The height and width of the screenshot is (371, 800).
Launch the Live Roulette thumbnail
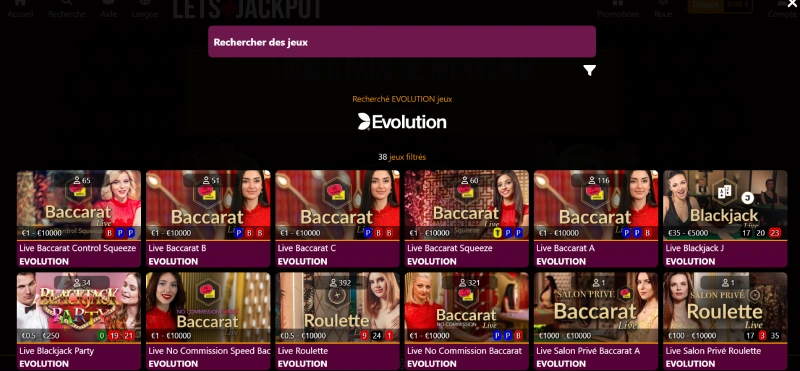pos(337,307)
